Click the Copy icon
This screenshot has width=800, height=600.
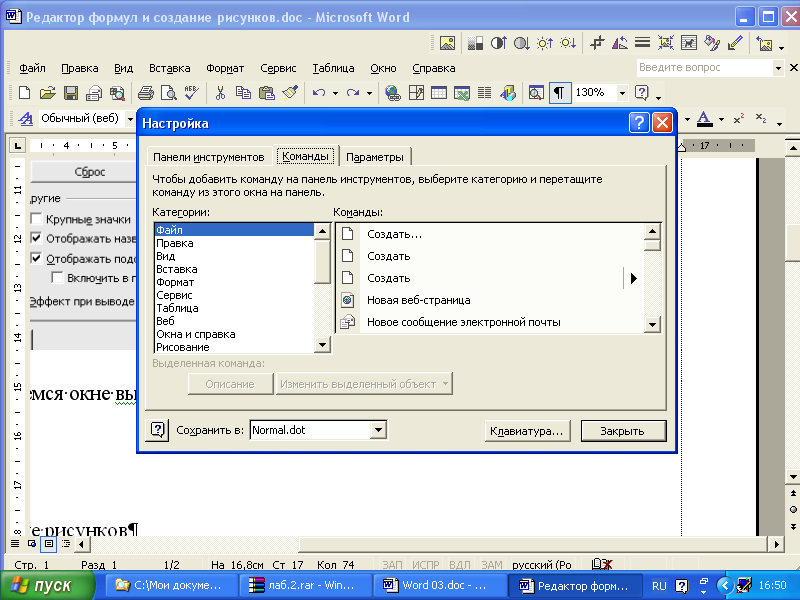[243, 93]
